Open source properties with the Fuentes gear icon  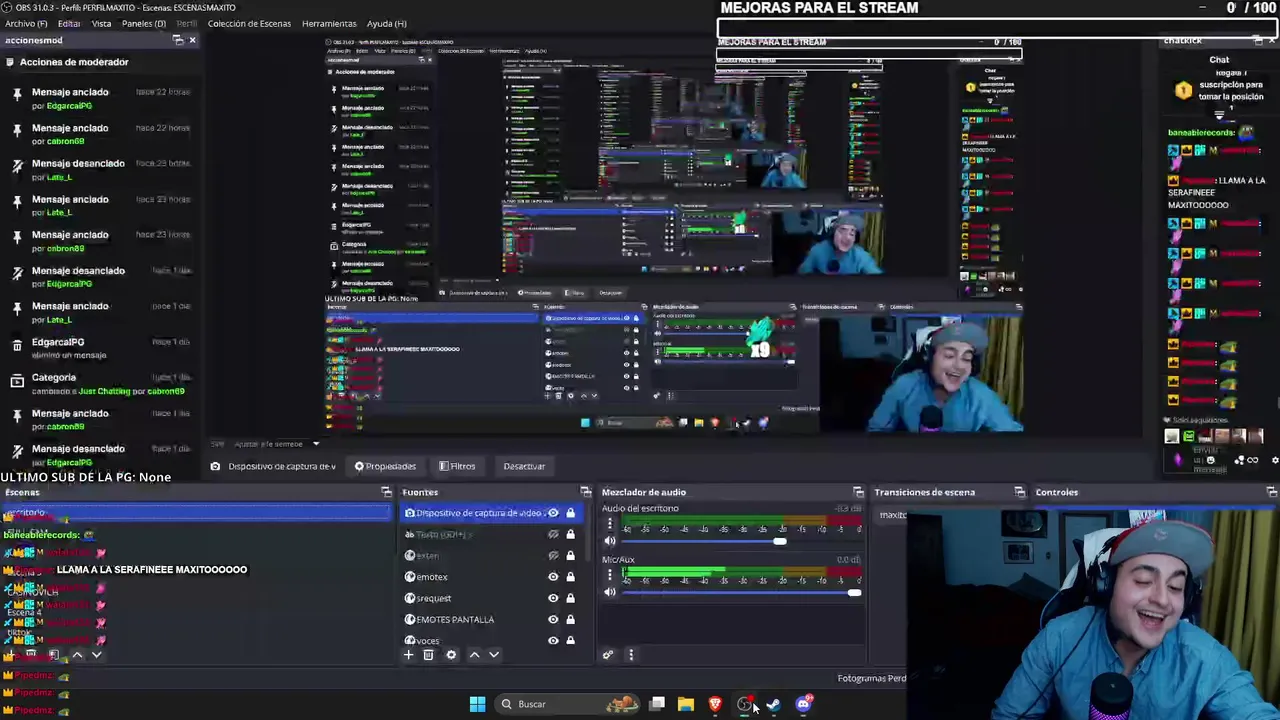pos(451,655)
